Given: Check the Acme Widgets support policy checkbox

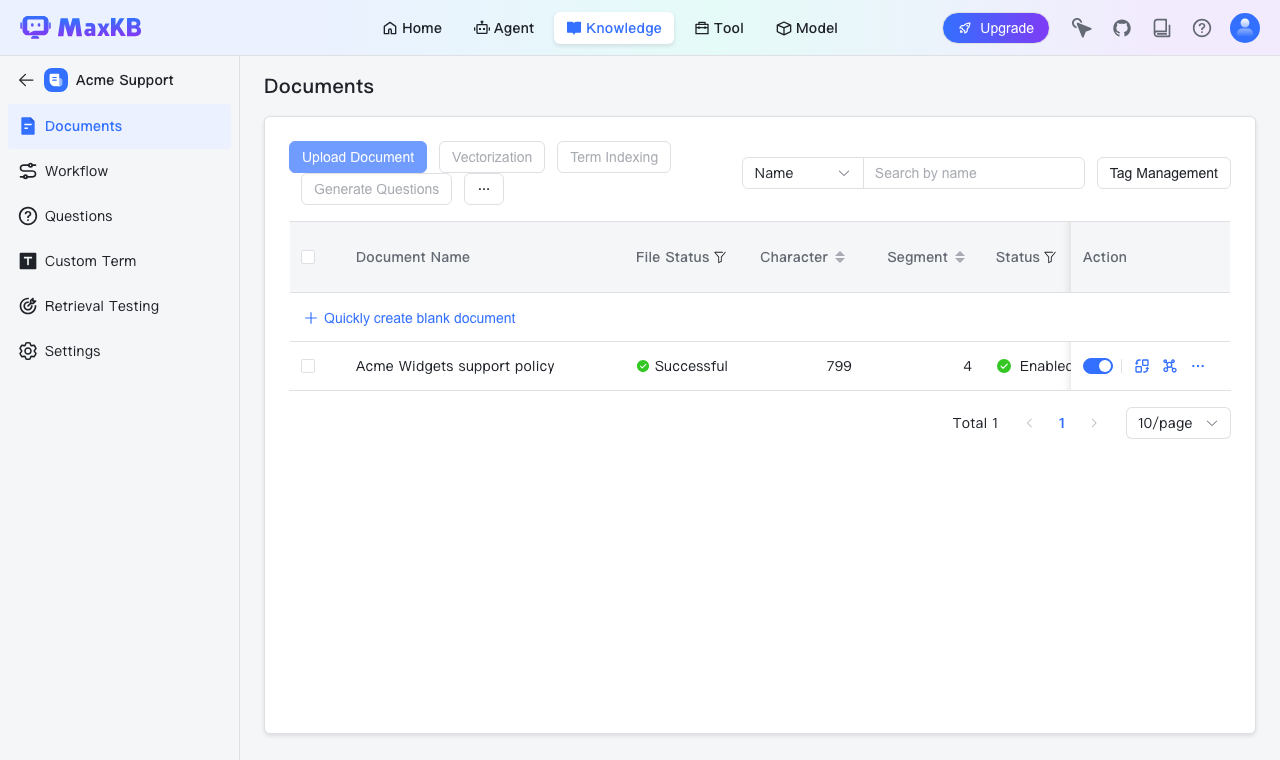Looking at the screenshot, I should click(x=308, y=366).
